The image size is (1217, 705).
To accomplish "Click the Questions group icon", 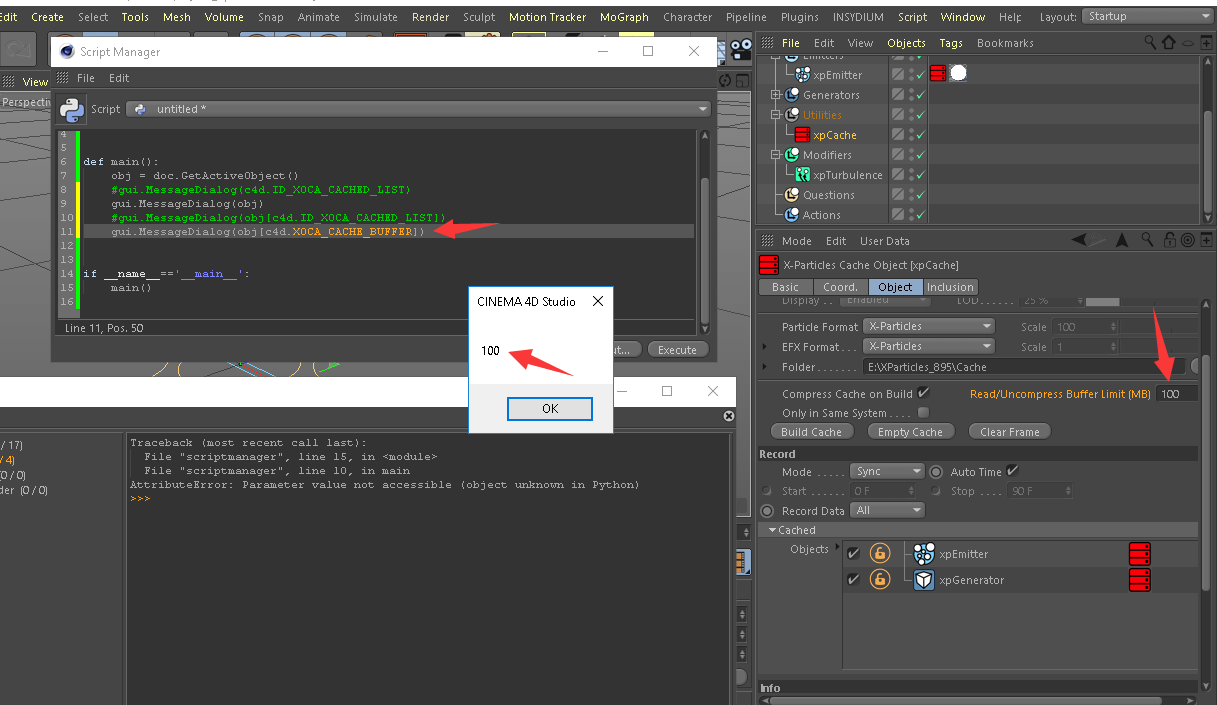I will coord(792,195).
